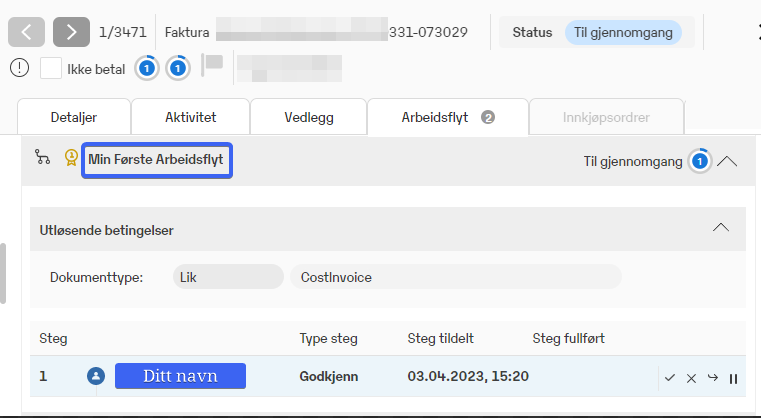Click the vertical scrollbar on the left edge
This screenshot has width=761, height=418.
point(3,272)
